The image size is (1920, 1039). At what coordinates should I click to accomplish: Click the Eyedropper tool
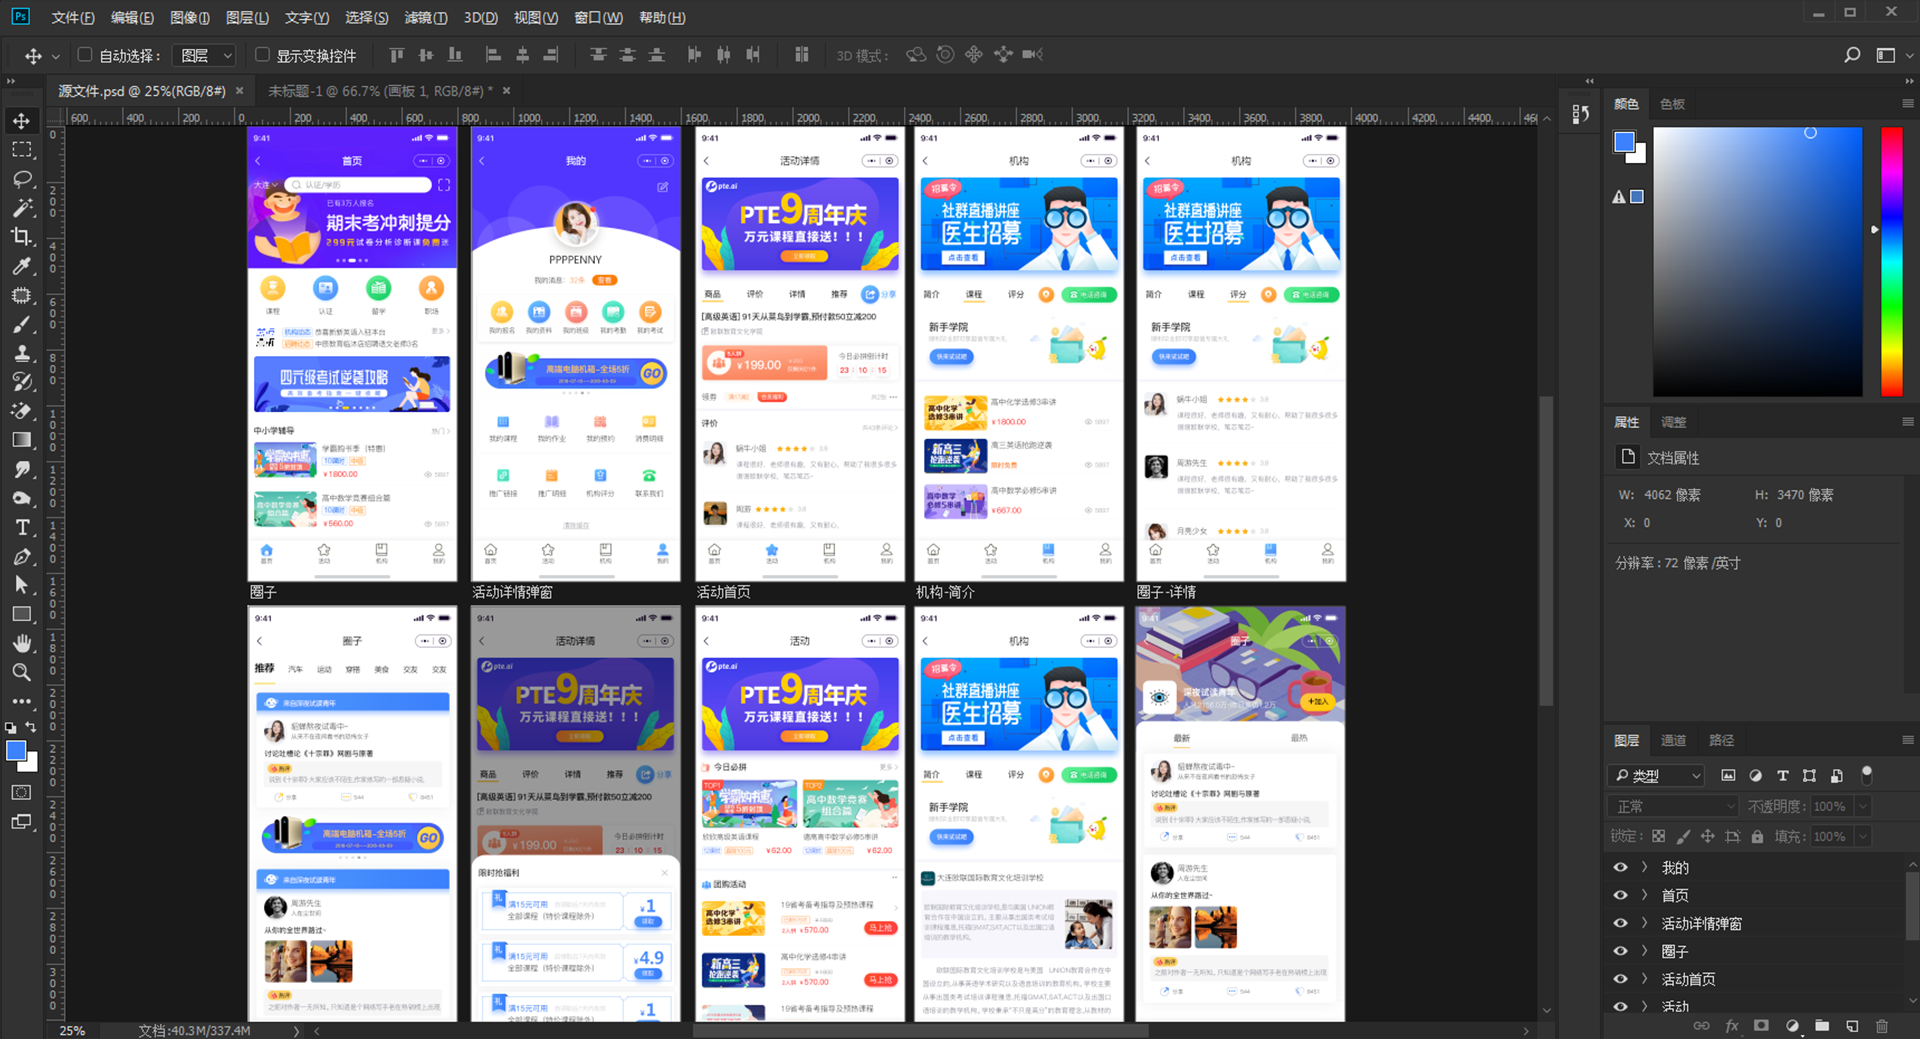(21, 266)
